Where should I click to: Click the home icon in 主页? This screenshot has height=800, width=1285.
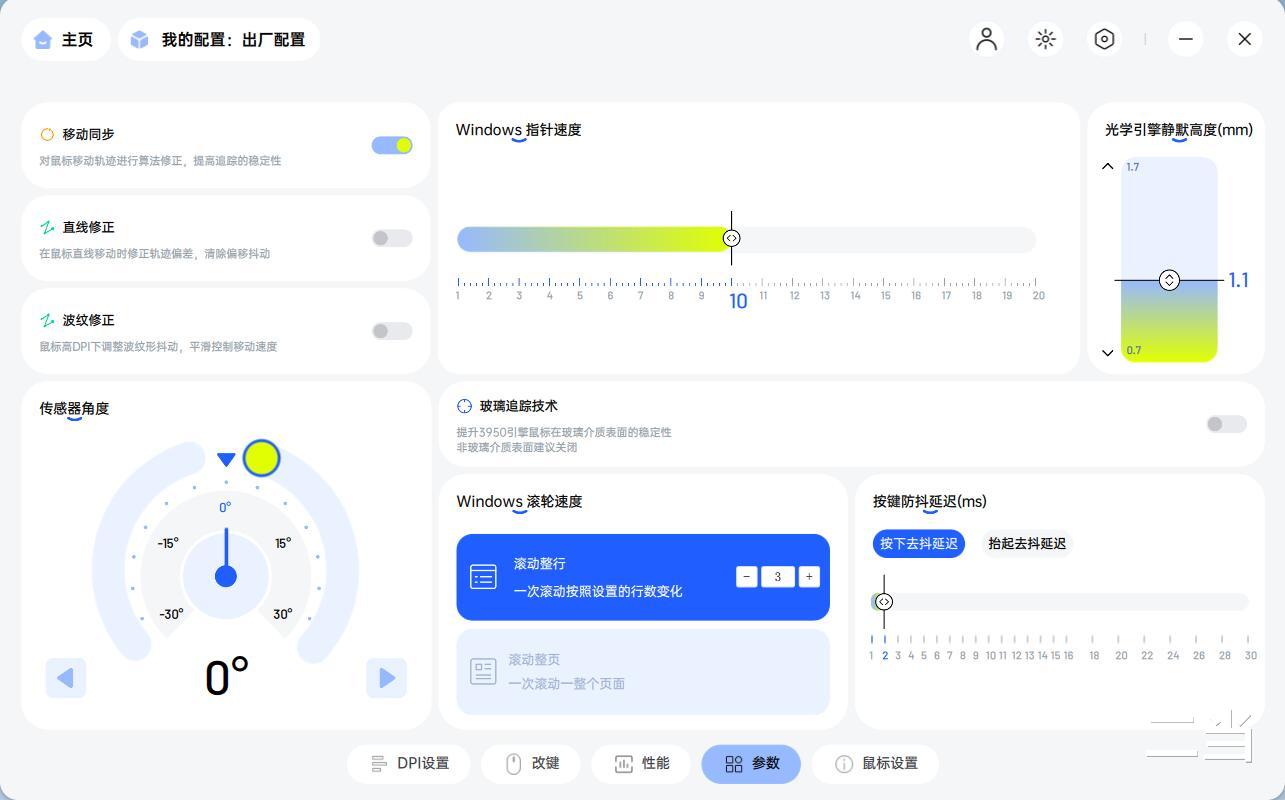coord(42,40)
